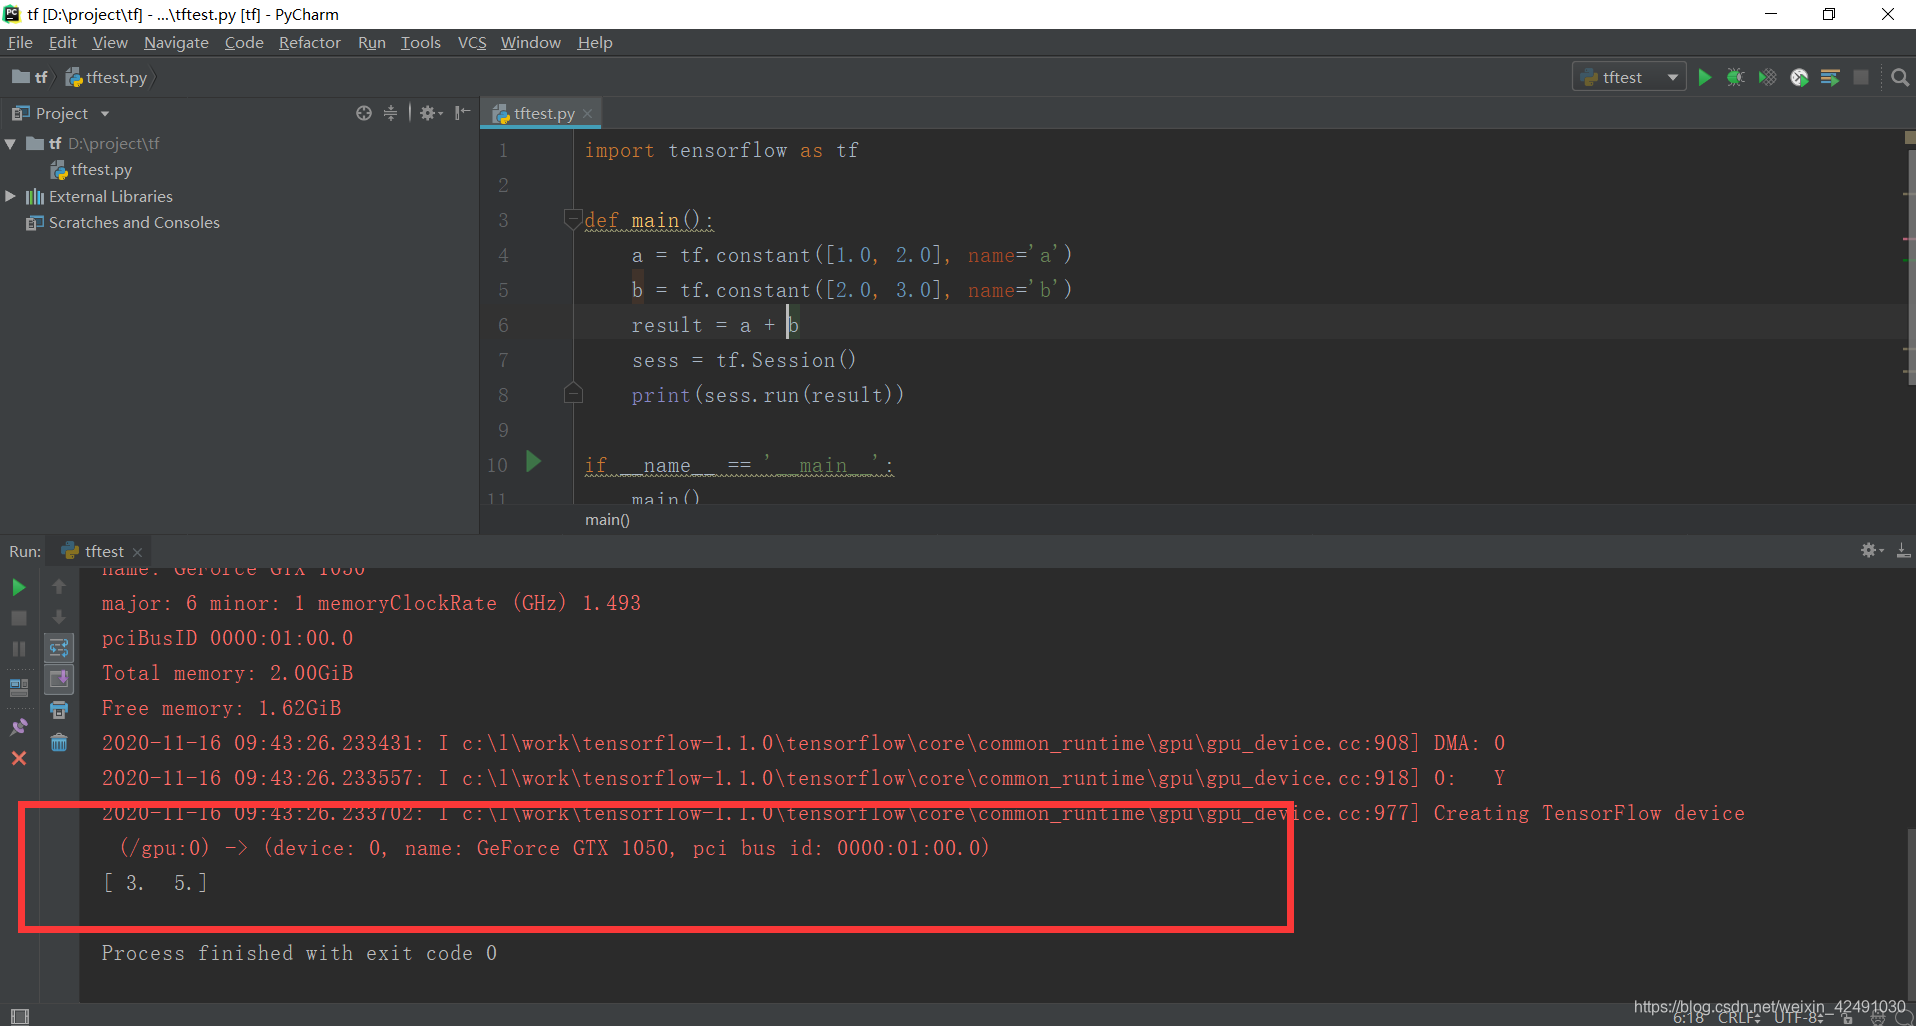
Task: Toggle tool window bars button at bottom-left
Action: point(19,1016)
